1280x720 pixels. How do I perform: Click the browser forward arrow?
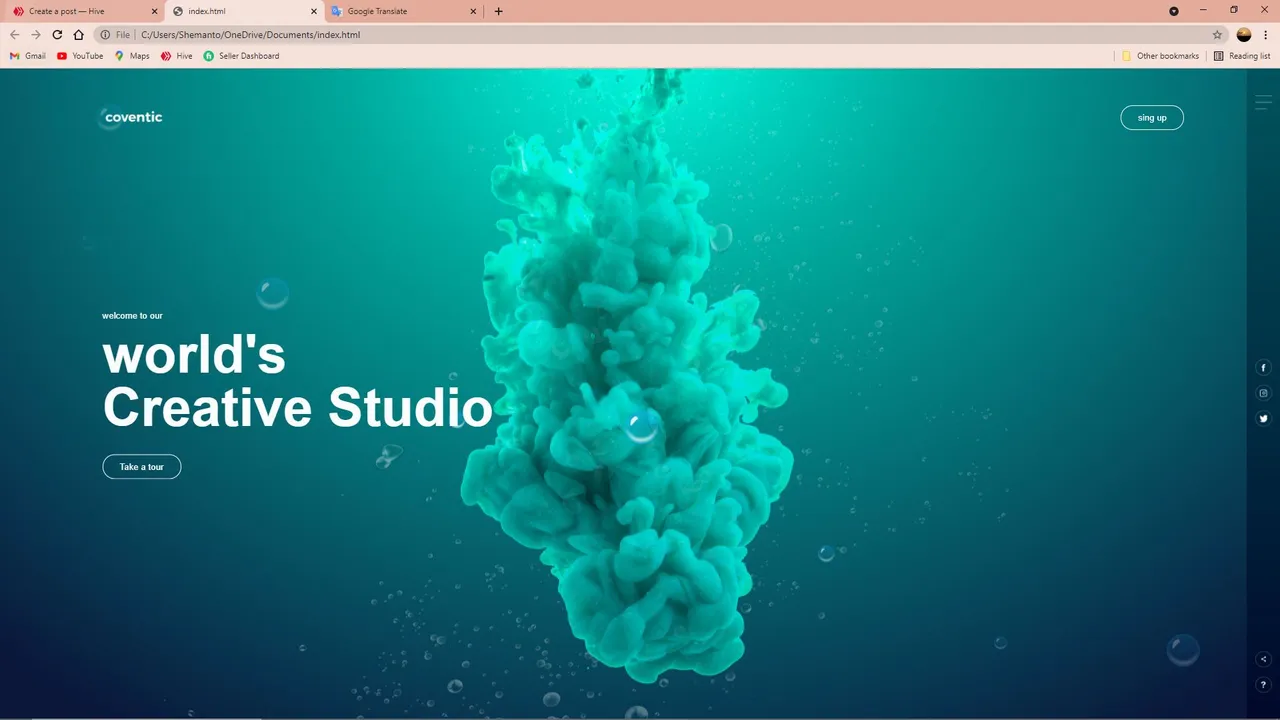[36, 35]
